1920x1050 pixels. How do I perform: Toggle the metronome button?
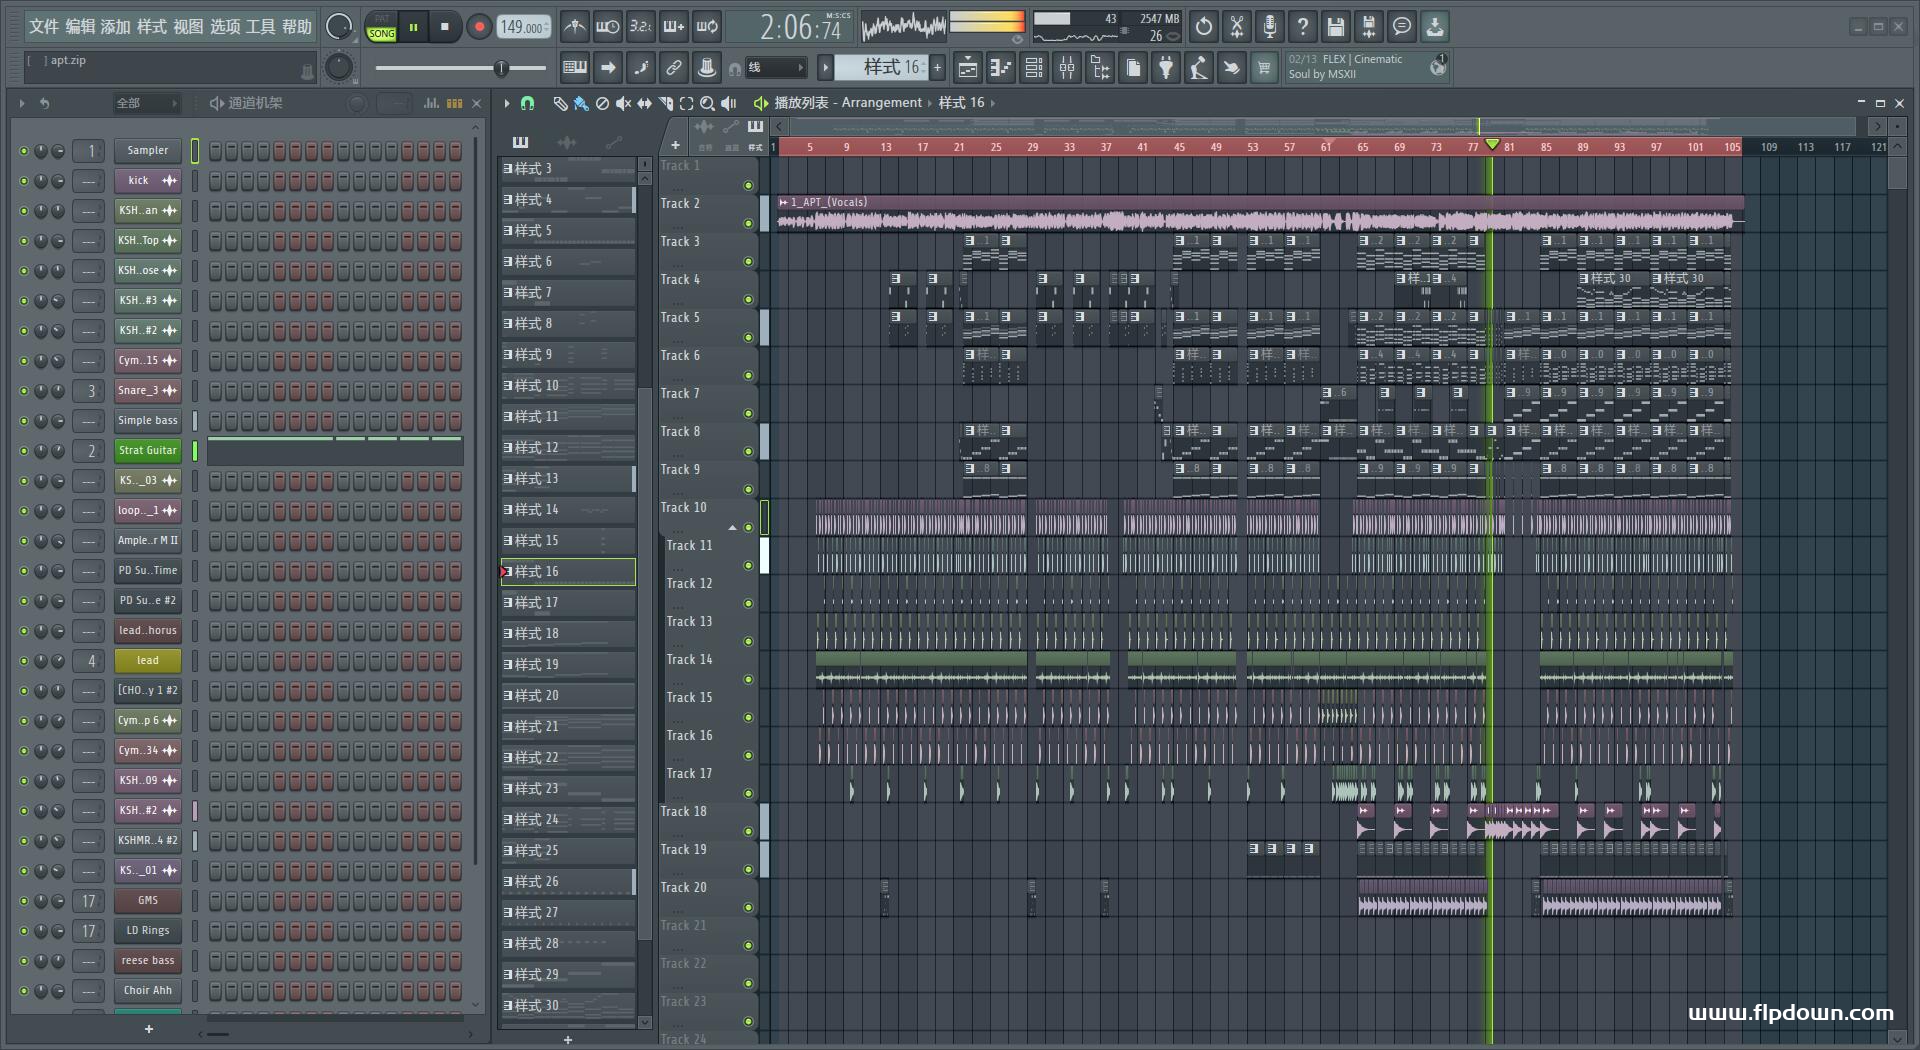click(574, 27)
